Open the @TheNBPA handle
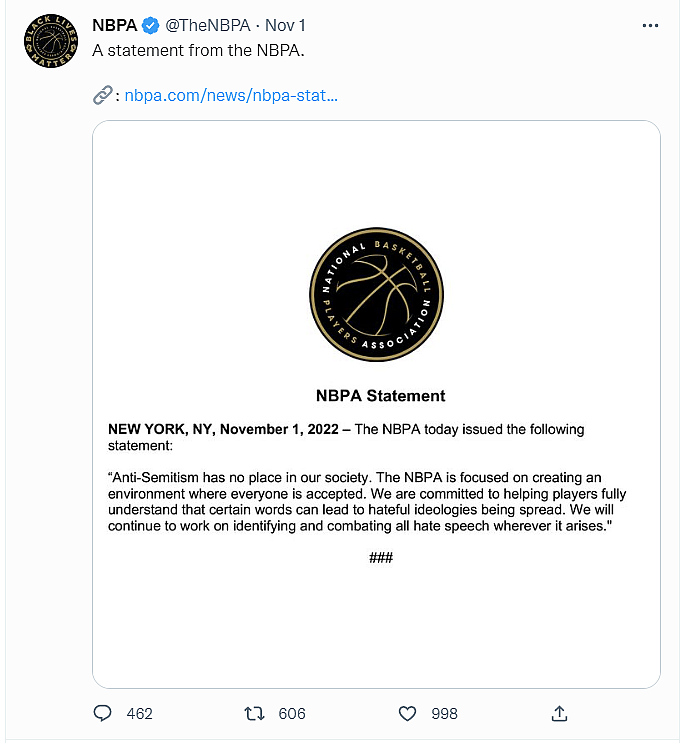 coord(207,26)
